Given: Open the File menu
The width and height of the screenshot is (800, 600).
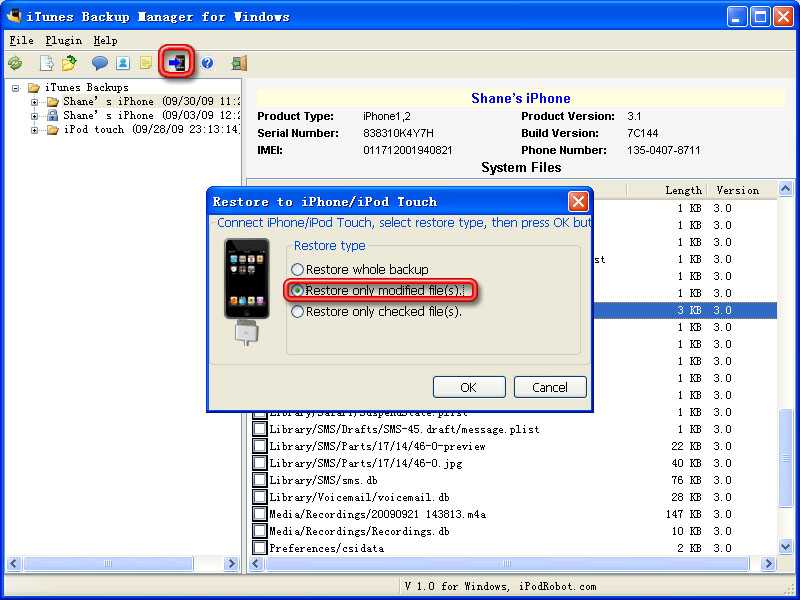Looking at the screenshot, I should tap(21, 40).
